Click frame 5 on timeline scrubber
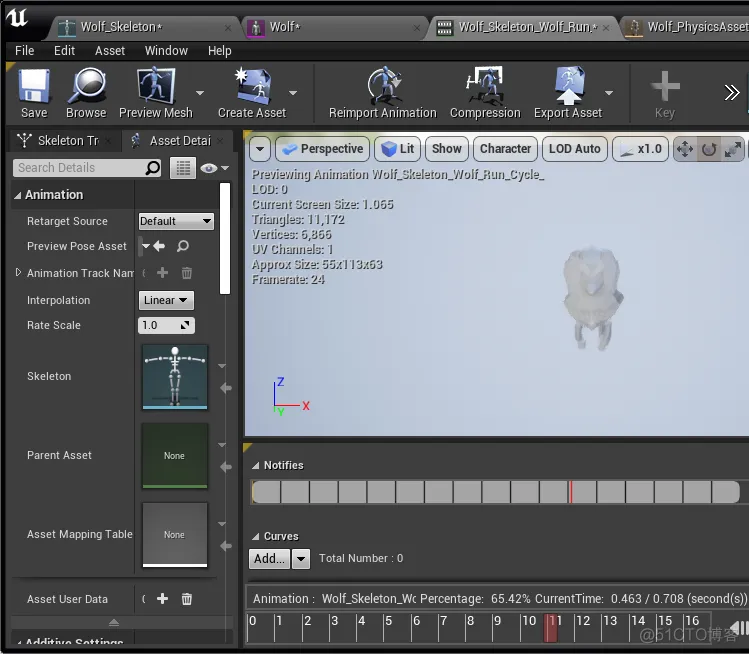 pos(388,621)
